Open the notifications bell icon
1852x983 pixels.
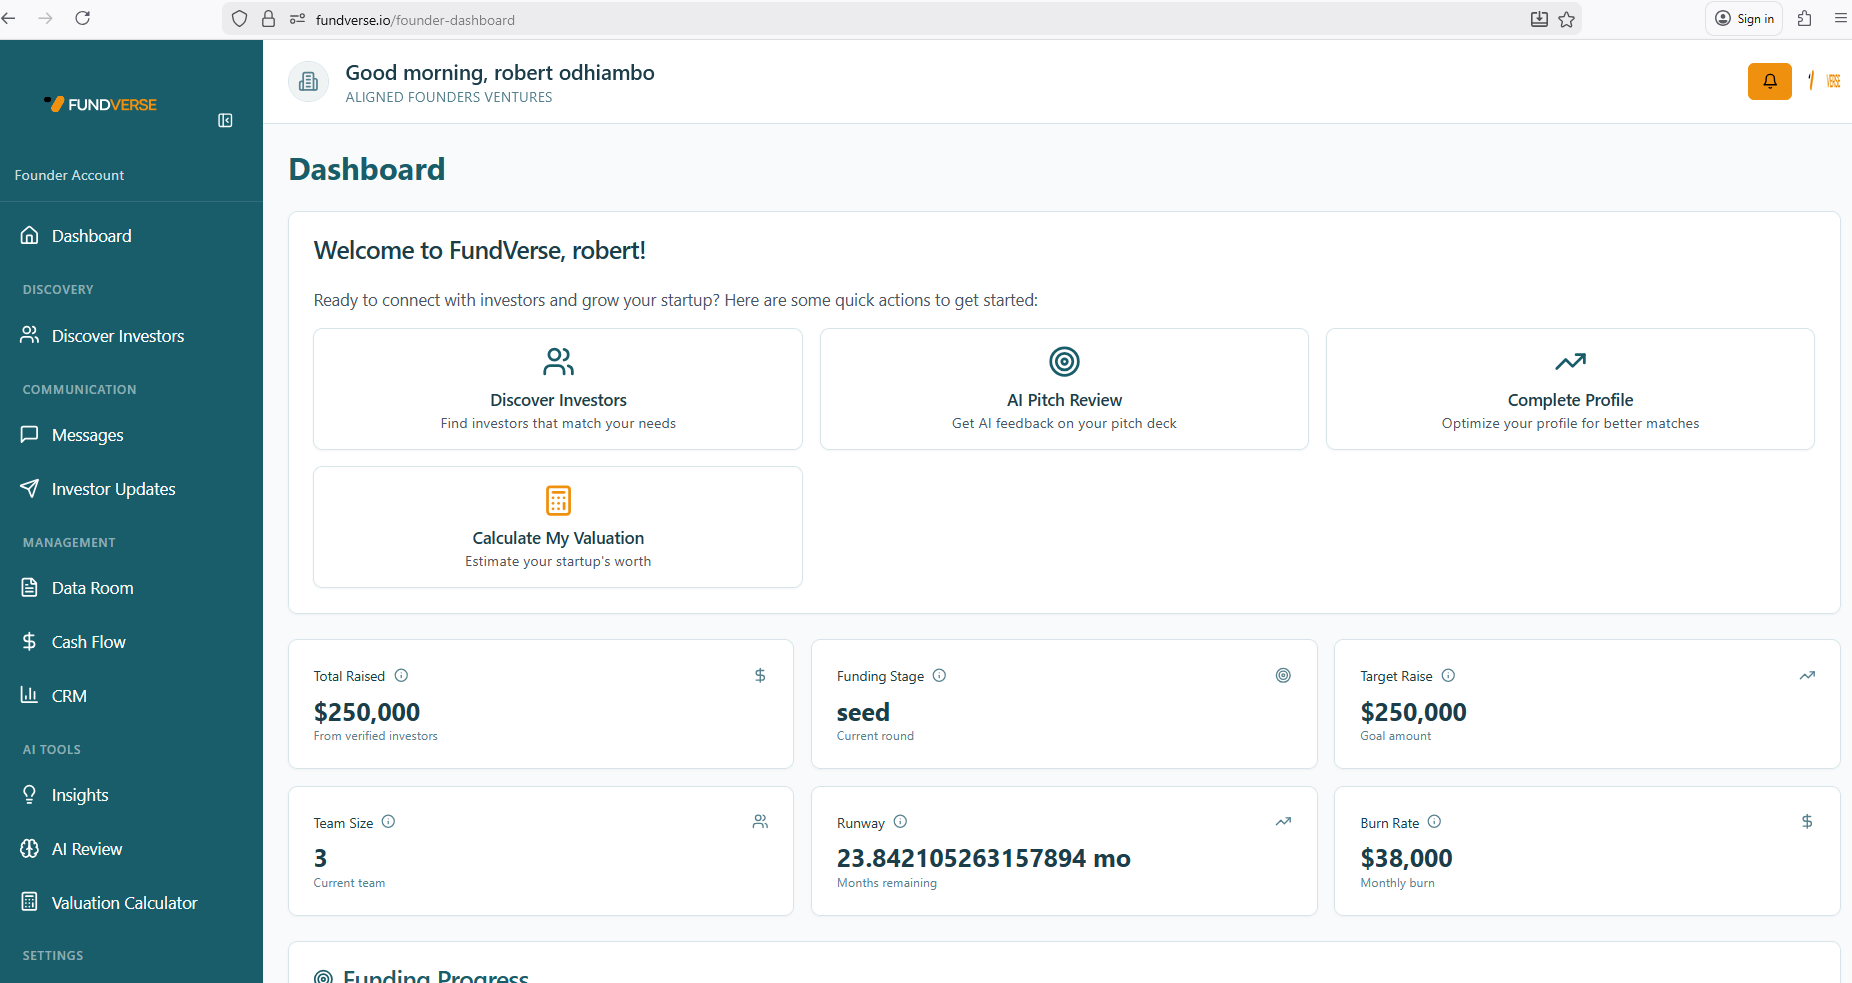pyautogui.click(x=1770, y=81)
